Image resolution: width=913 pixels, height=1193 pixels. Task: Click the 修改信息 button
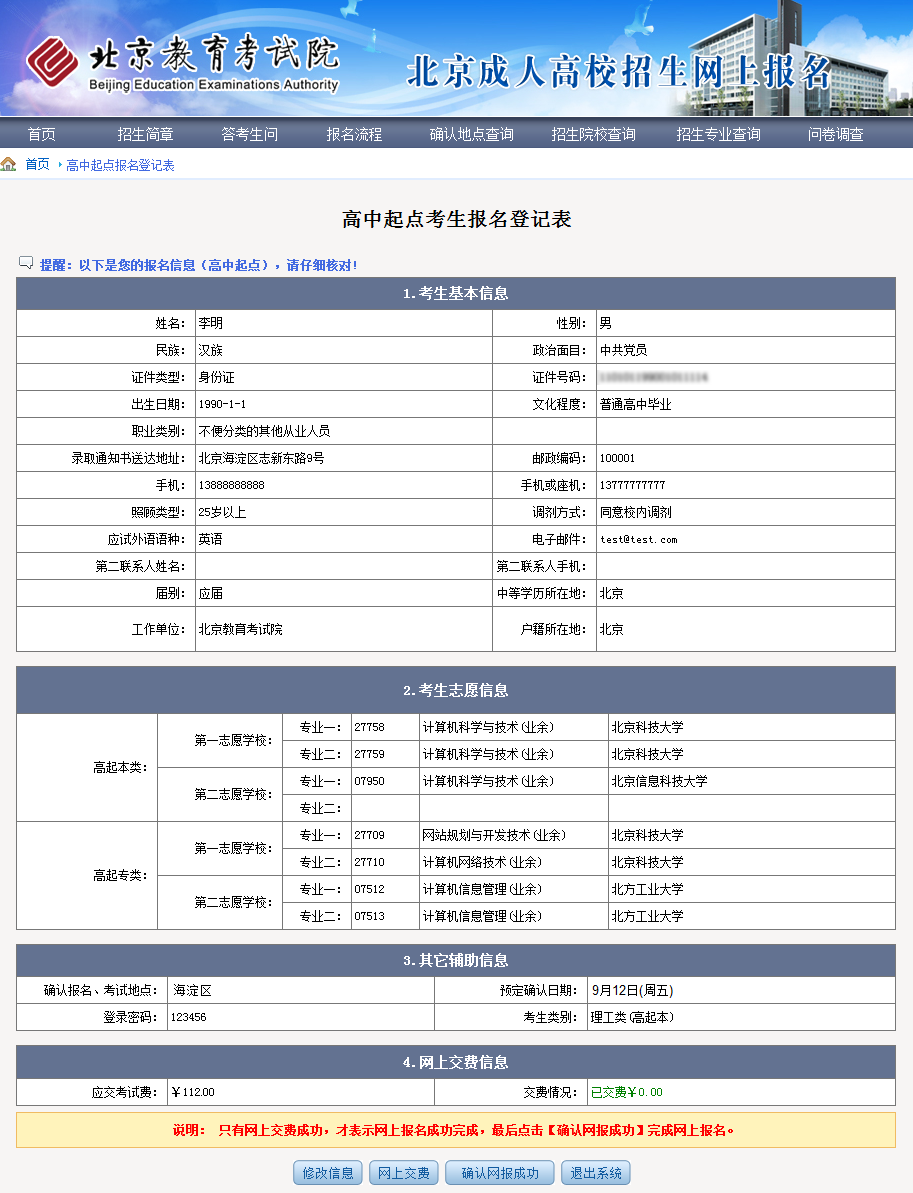click(328, 1173)
